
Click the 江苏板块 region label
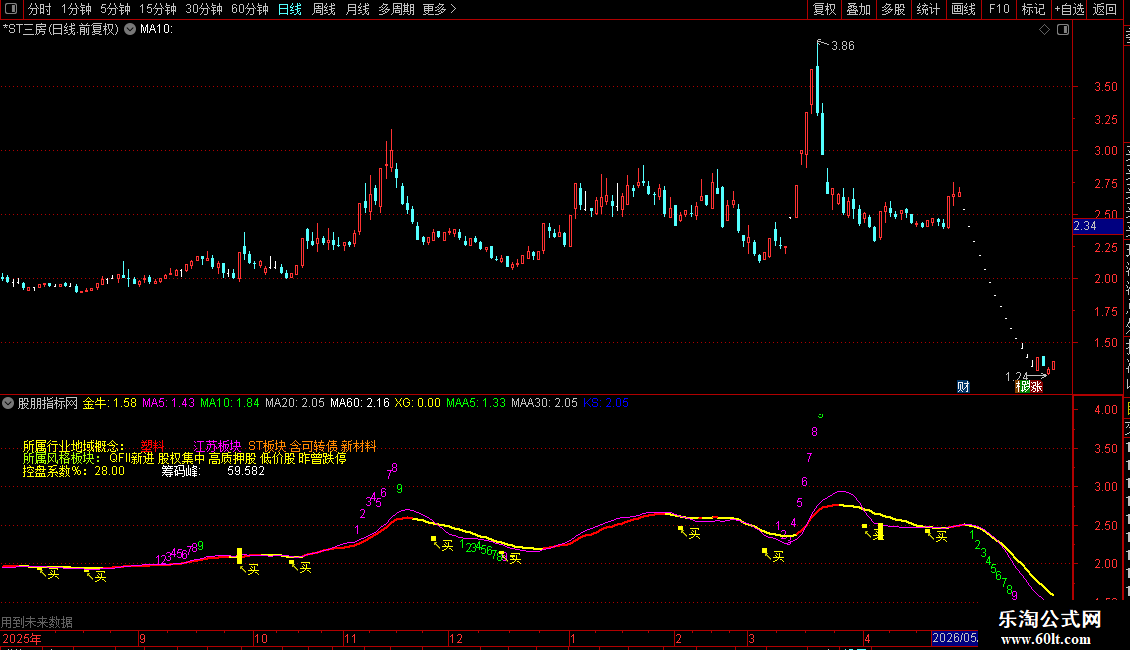(x=217, y=446)
